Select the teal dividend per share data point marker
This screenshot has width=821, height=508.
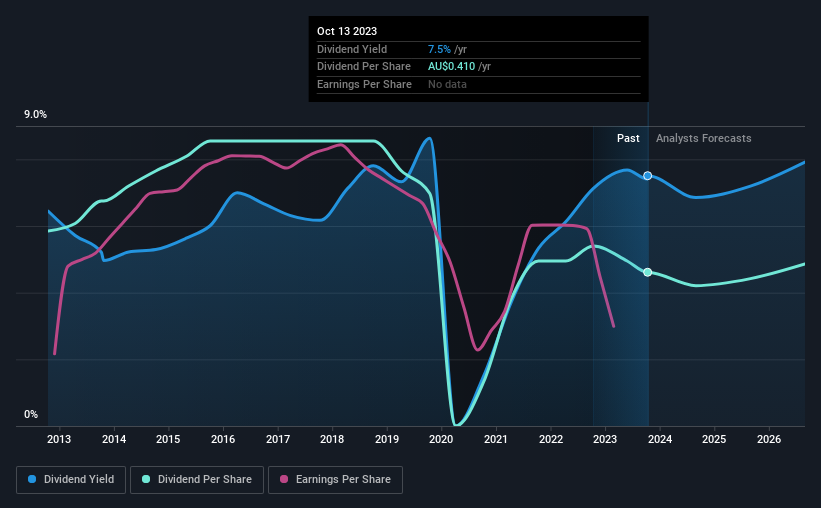coord(648,272)
